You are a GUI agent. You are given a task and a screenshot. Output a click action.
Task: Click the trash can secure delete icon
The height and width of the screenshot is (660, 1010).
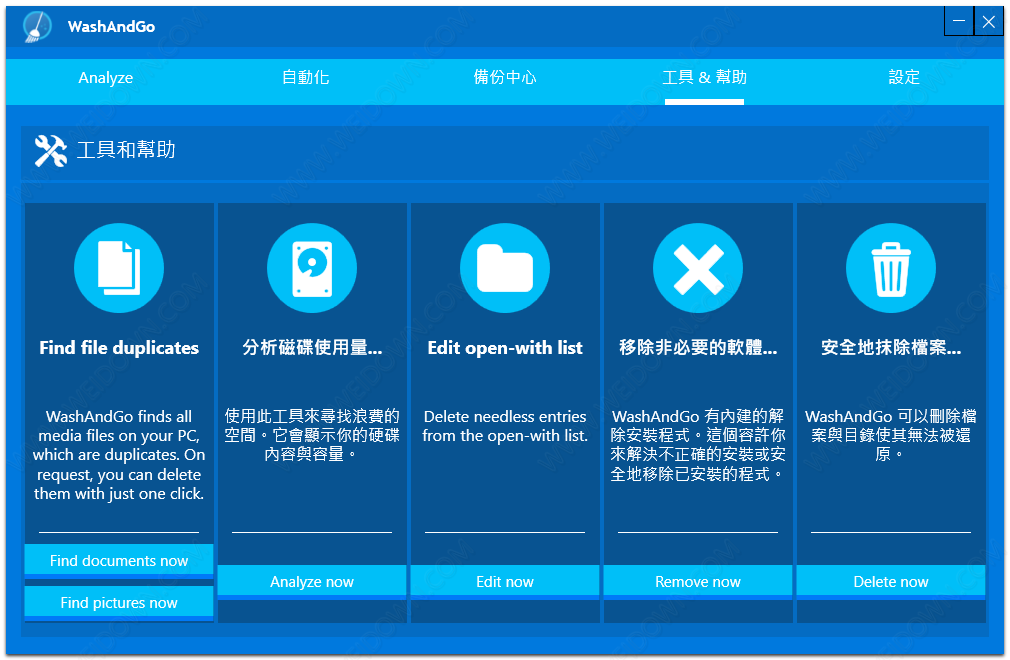coord(891,268)
